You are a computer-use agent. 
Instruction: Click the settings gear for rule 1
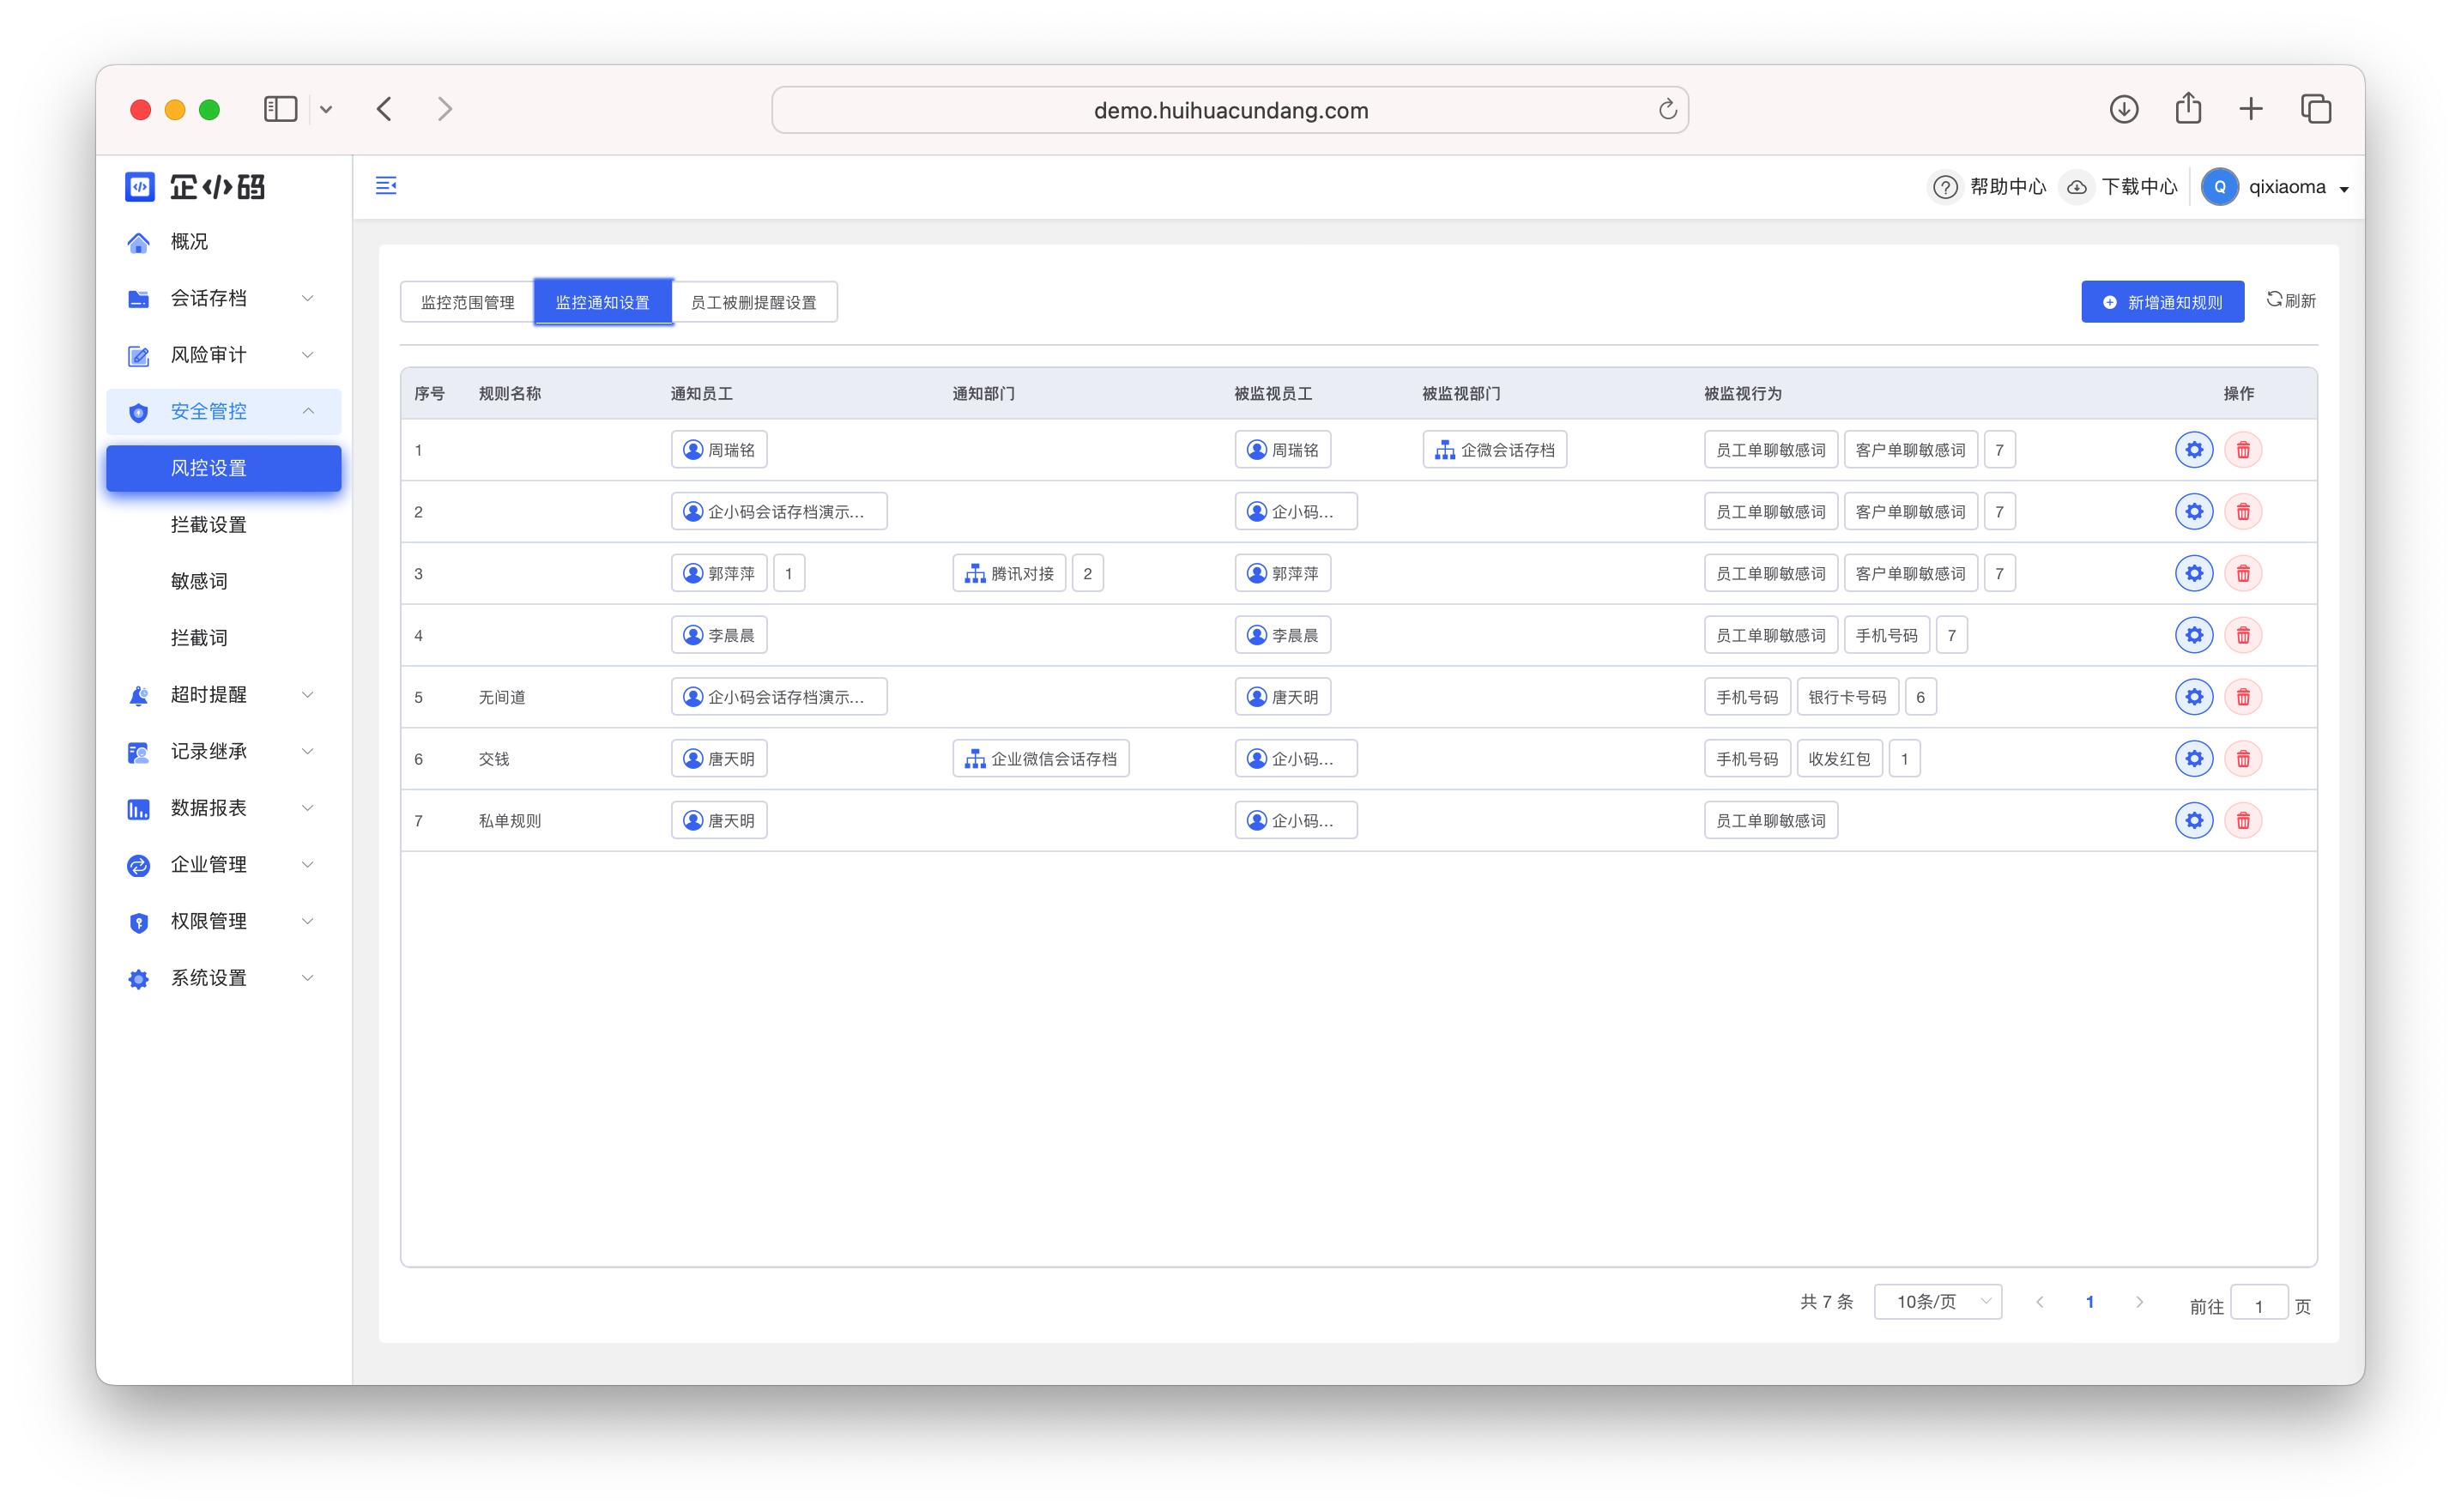pyautogui.click(x=2193, y=450)
